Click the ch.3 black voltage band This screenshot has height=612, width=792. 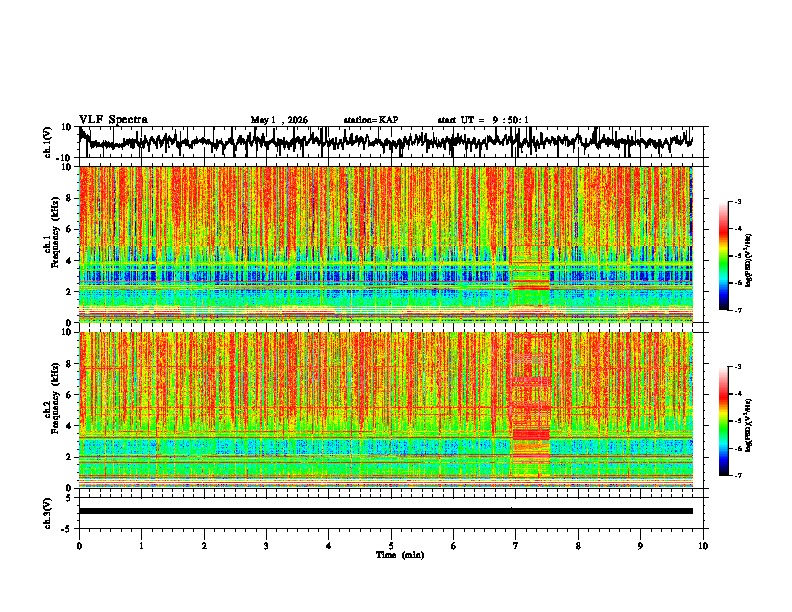pyautogui.click(x=385, y=511)
